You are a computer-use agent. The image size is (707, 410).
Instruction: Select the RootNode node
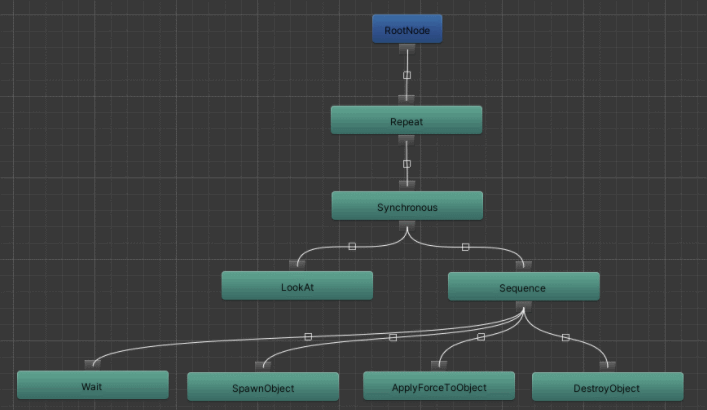(407, 29)
